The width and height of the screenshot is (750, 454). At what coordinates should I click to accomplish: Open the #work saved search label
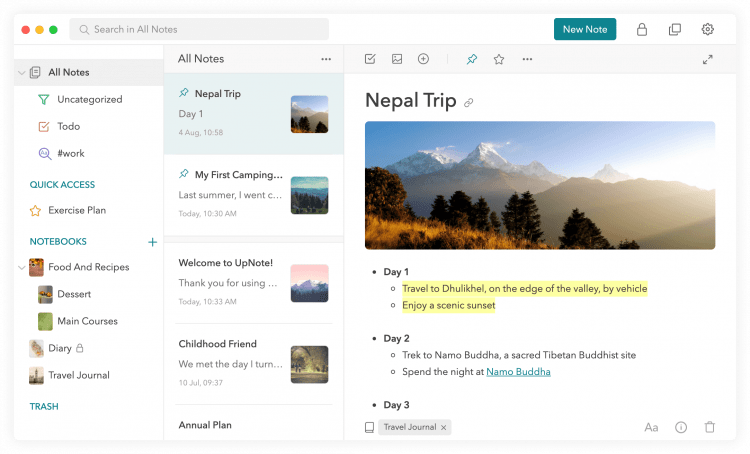tap(71, 154)
